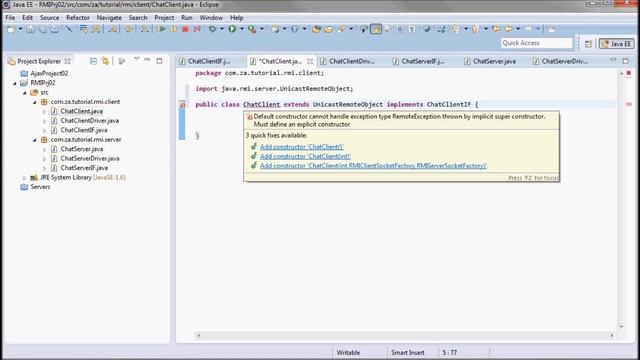The width and height of the screenshot is (640, 360).
Task: Click the Open Perspective icon near Java EE
Action: [x=588, y=44]
